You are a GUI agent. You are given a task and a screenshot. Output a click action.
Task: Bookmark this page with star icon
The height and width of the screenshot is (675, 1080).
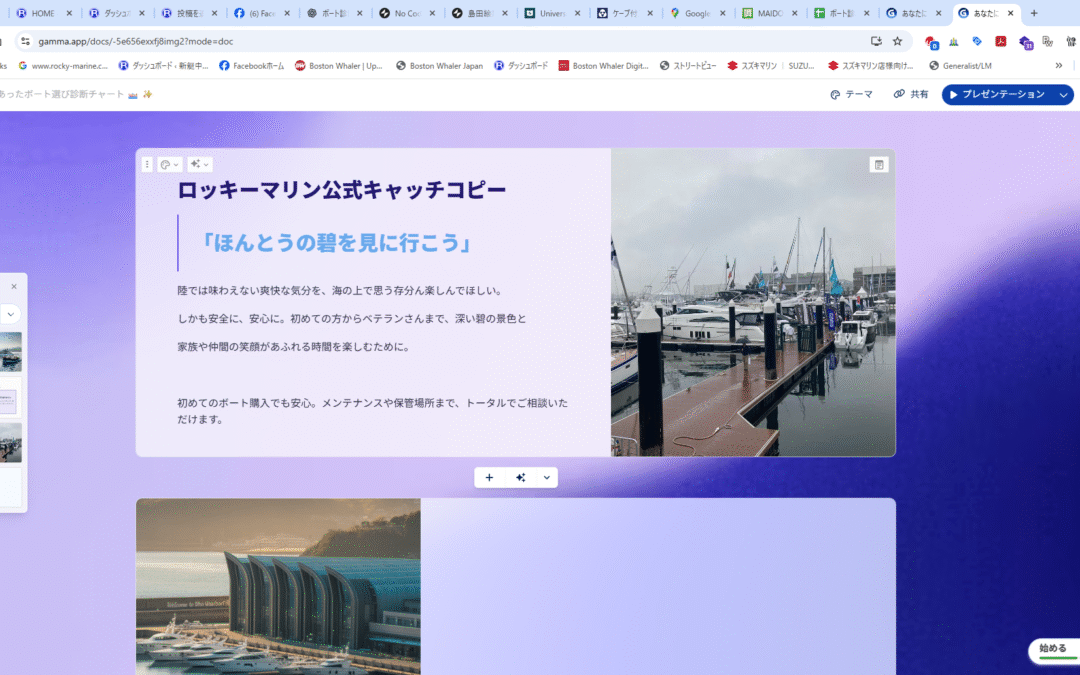point(897,41)
